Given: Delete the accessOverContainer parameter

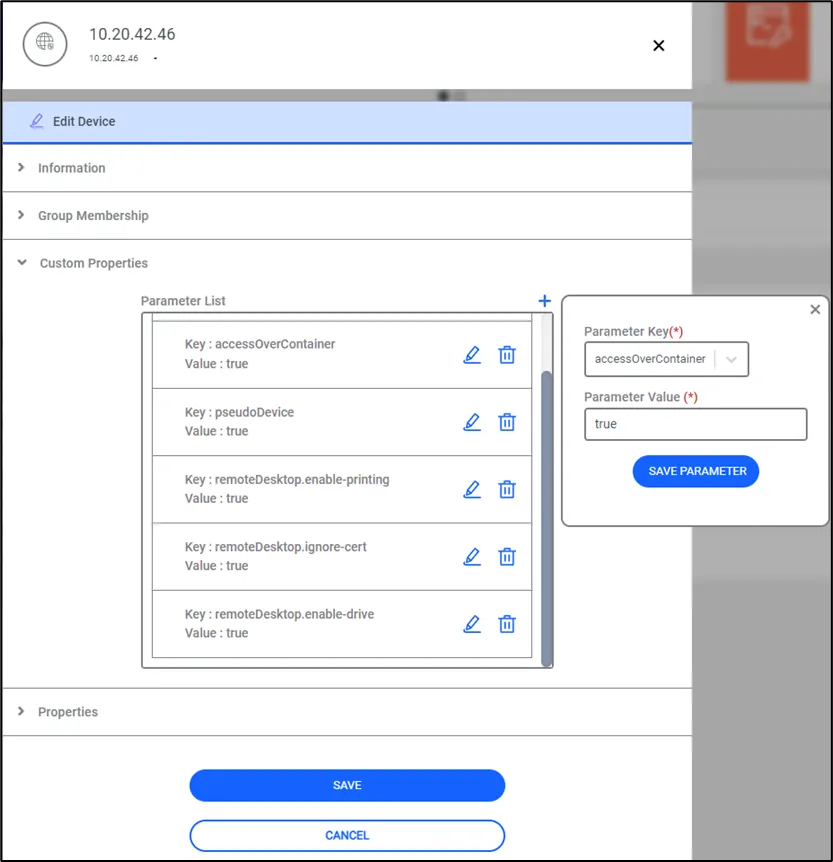Looking at the screenshot, I should (507, 355).
